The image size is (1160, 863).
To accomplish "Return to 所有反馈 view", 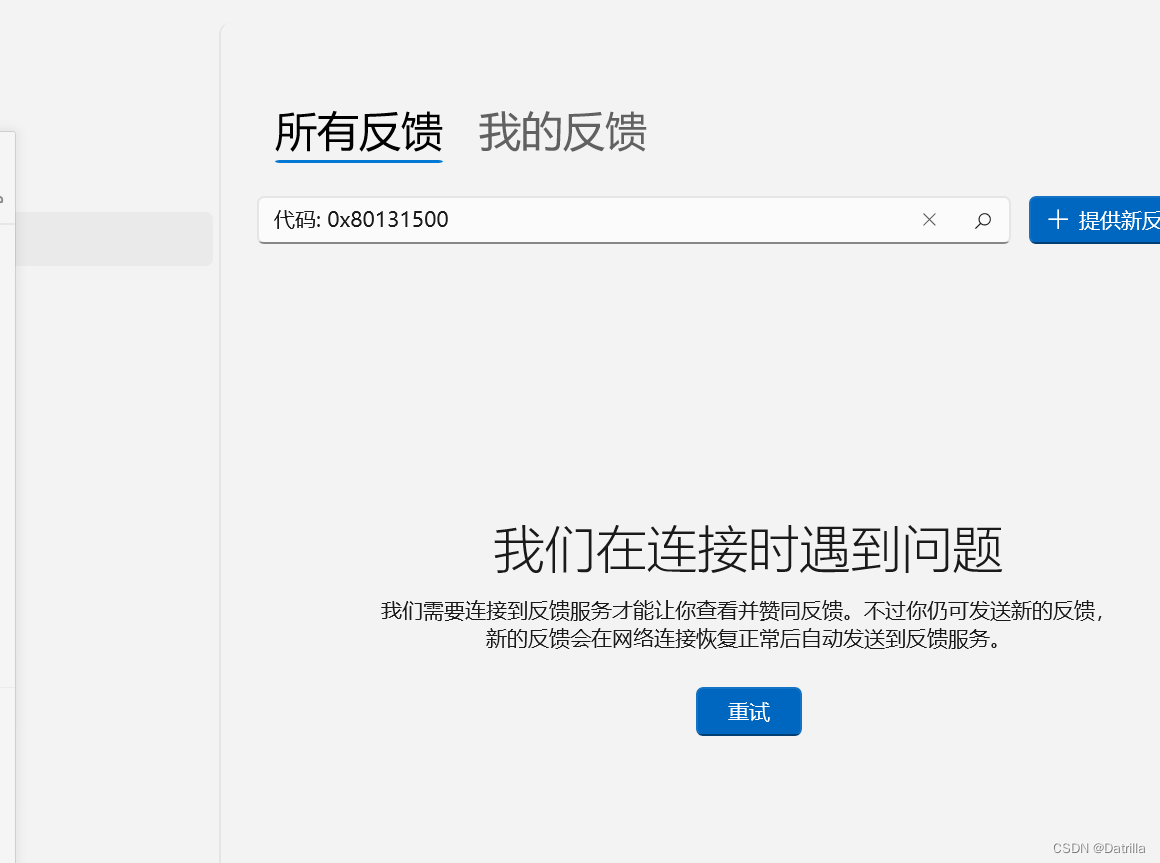I will [358, 132].
